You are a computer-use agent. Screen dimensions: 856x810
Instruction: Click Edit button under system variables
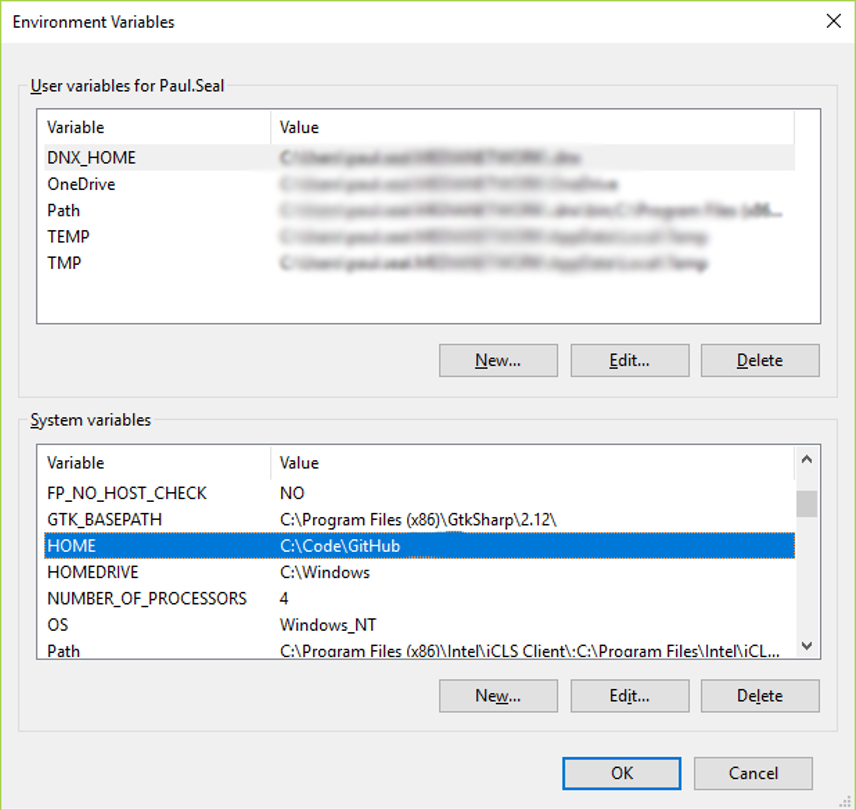629,695
